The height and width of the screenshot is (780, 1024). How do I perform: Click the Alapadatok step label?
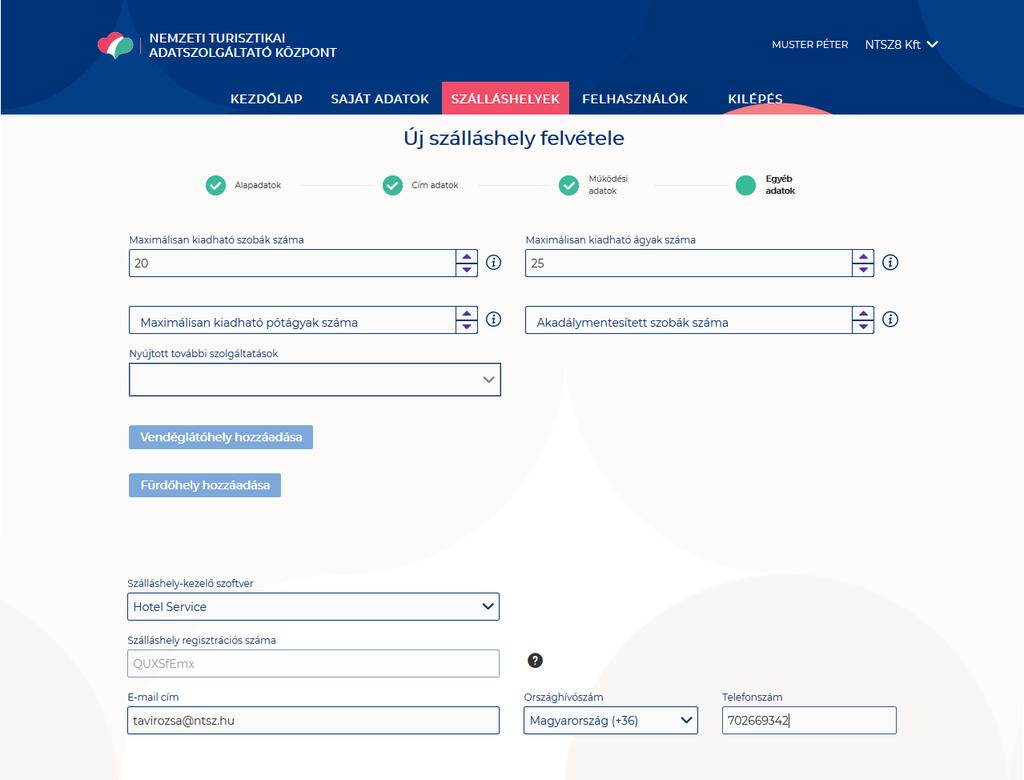[x=258, y=186]
